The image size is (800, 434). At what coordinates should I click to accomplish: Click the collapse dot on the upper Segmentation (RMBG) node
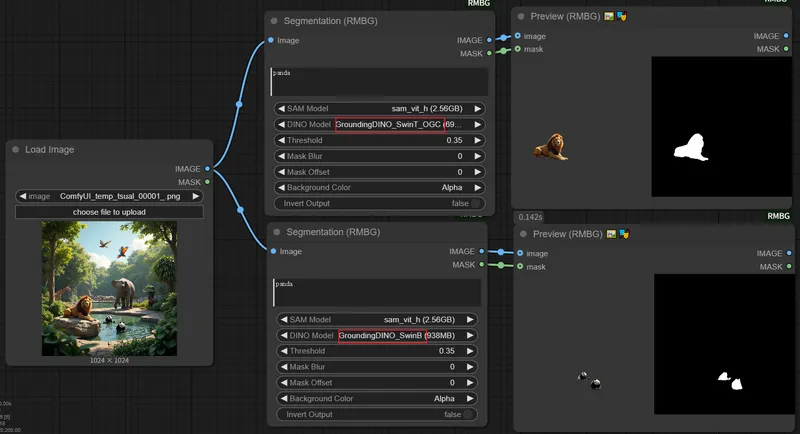(x=273, y=20)
